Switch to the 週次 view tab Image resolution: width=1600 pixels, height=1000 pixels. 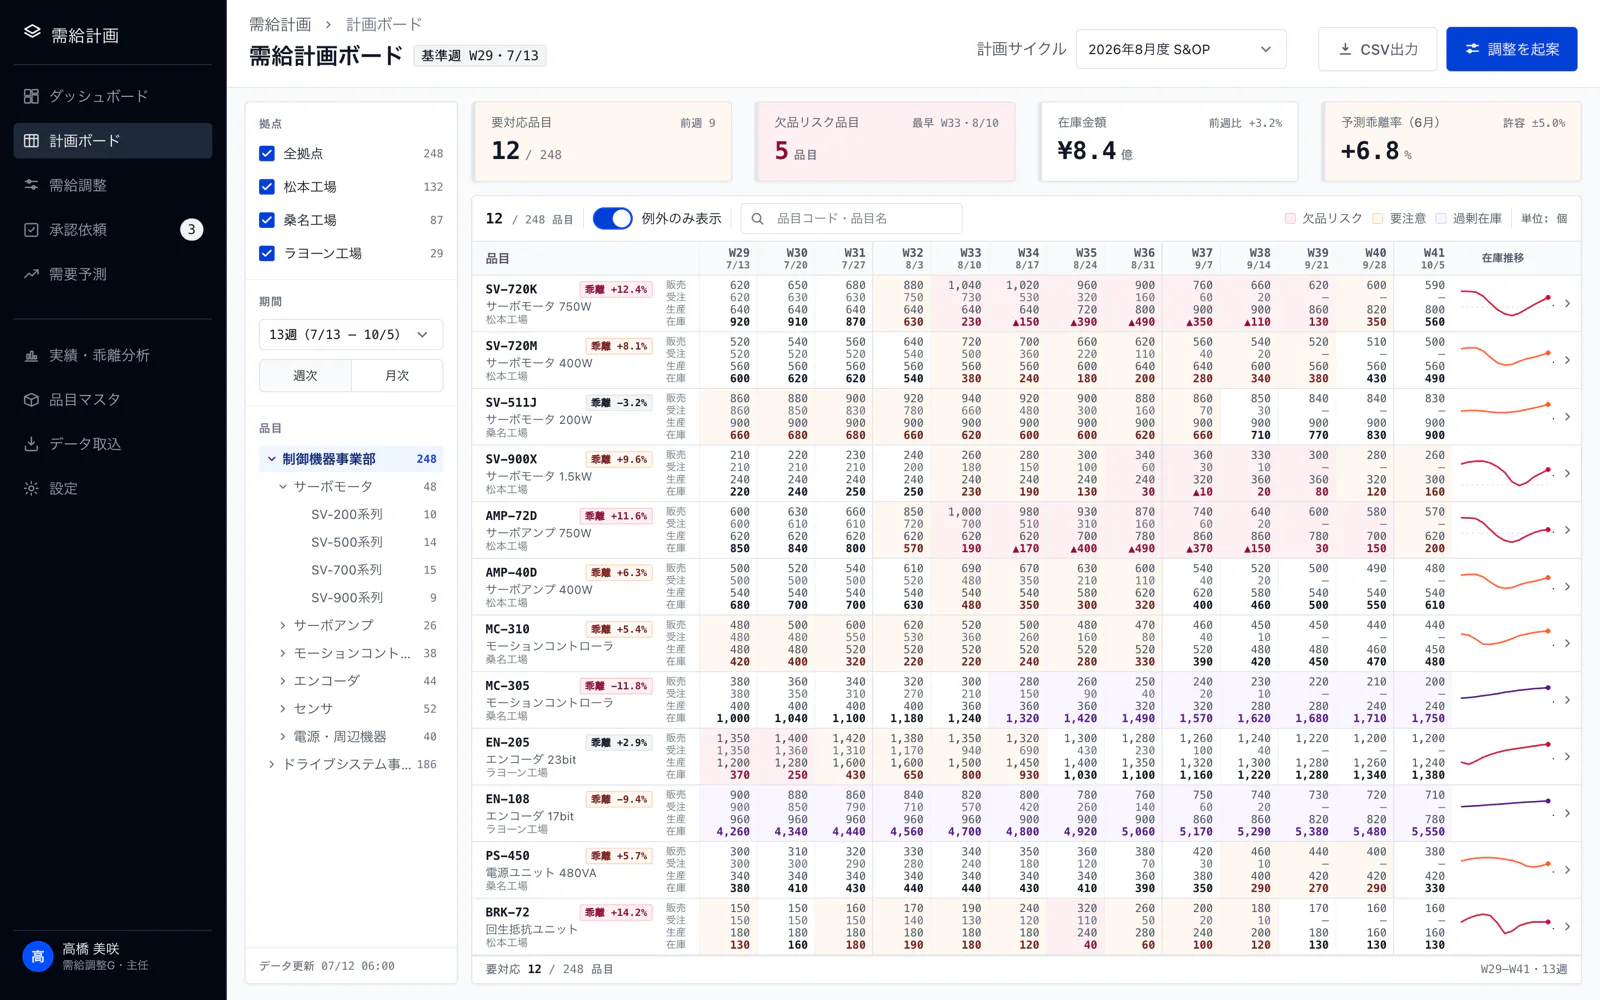click(x=305, y=375)
